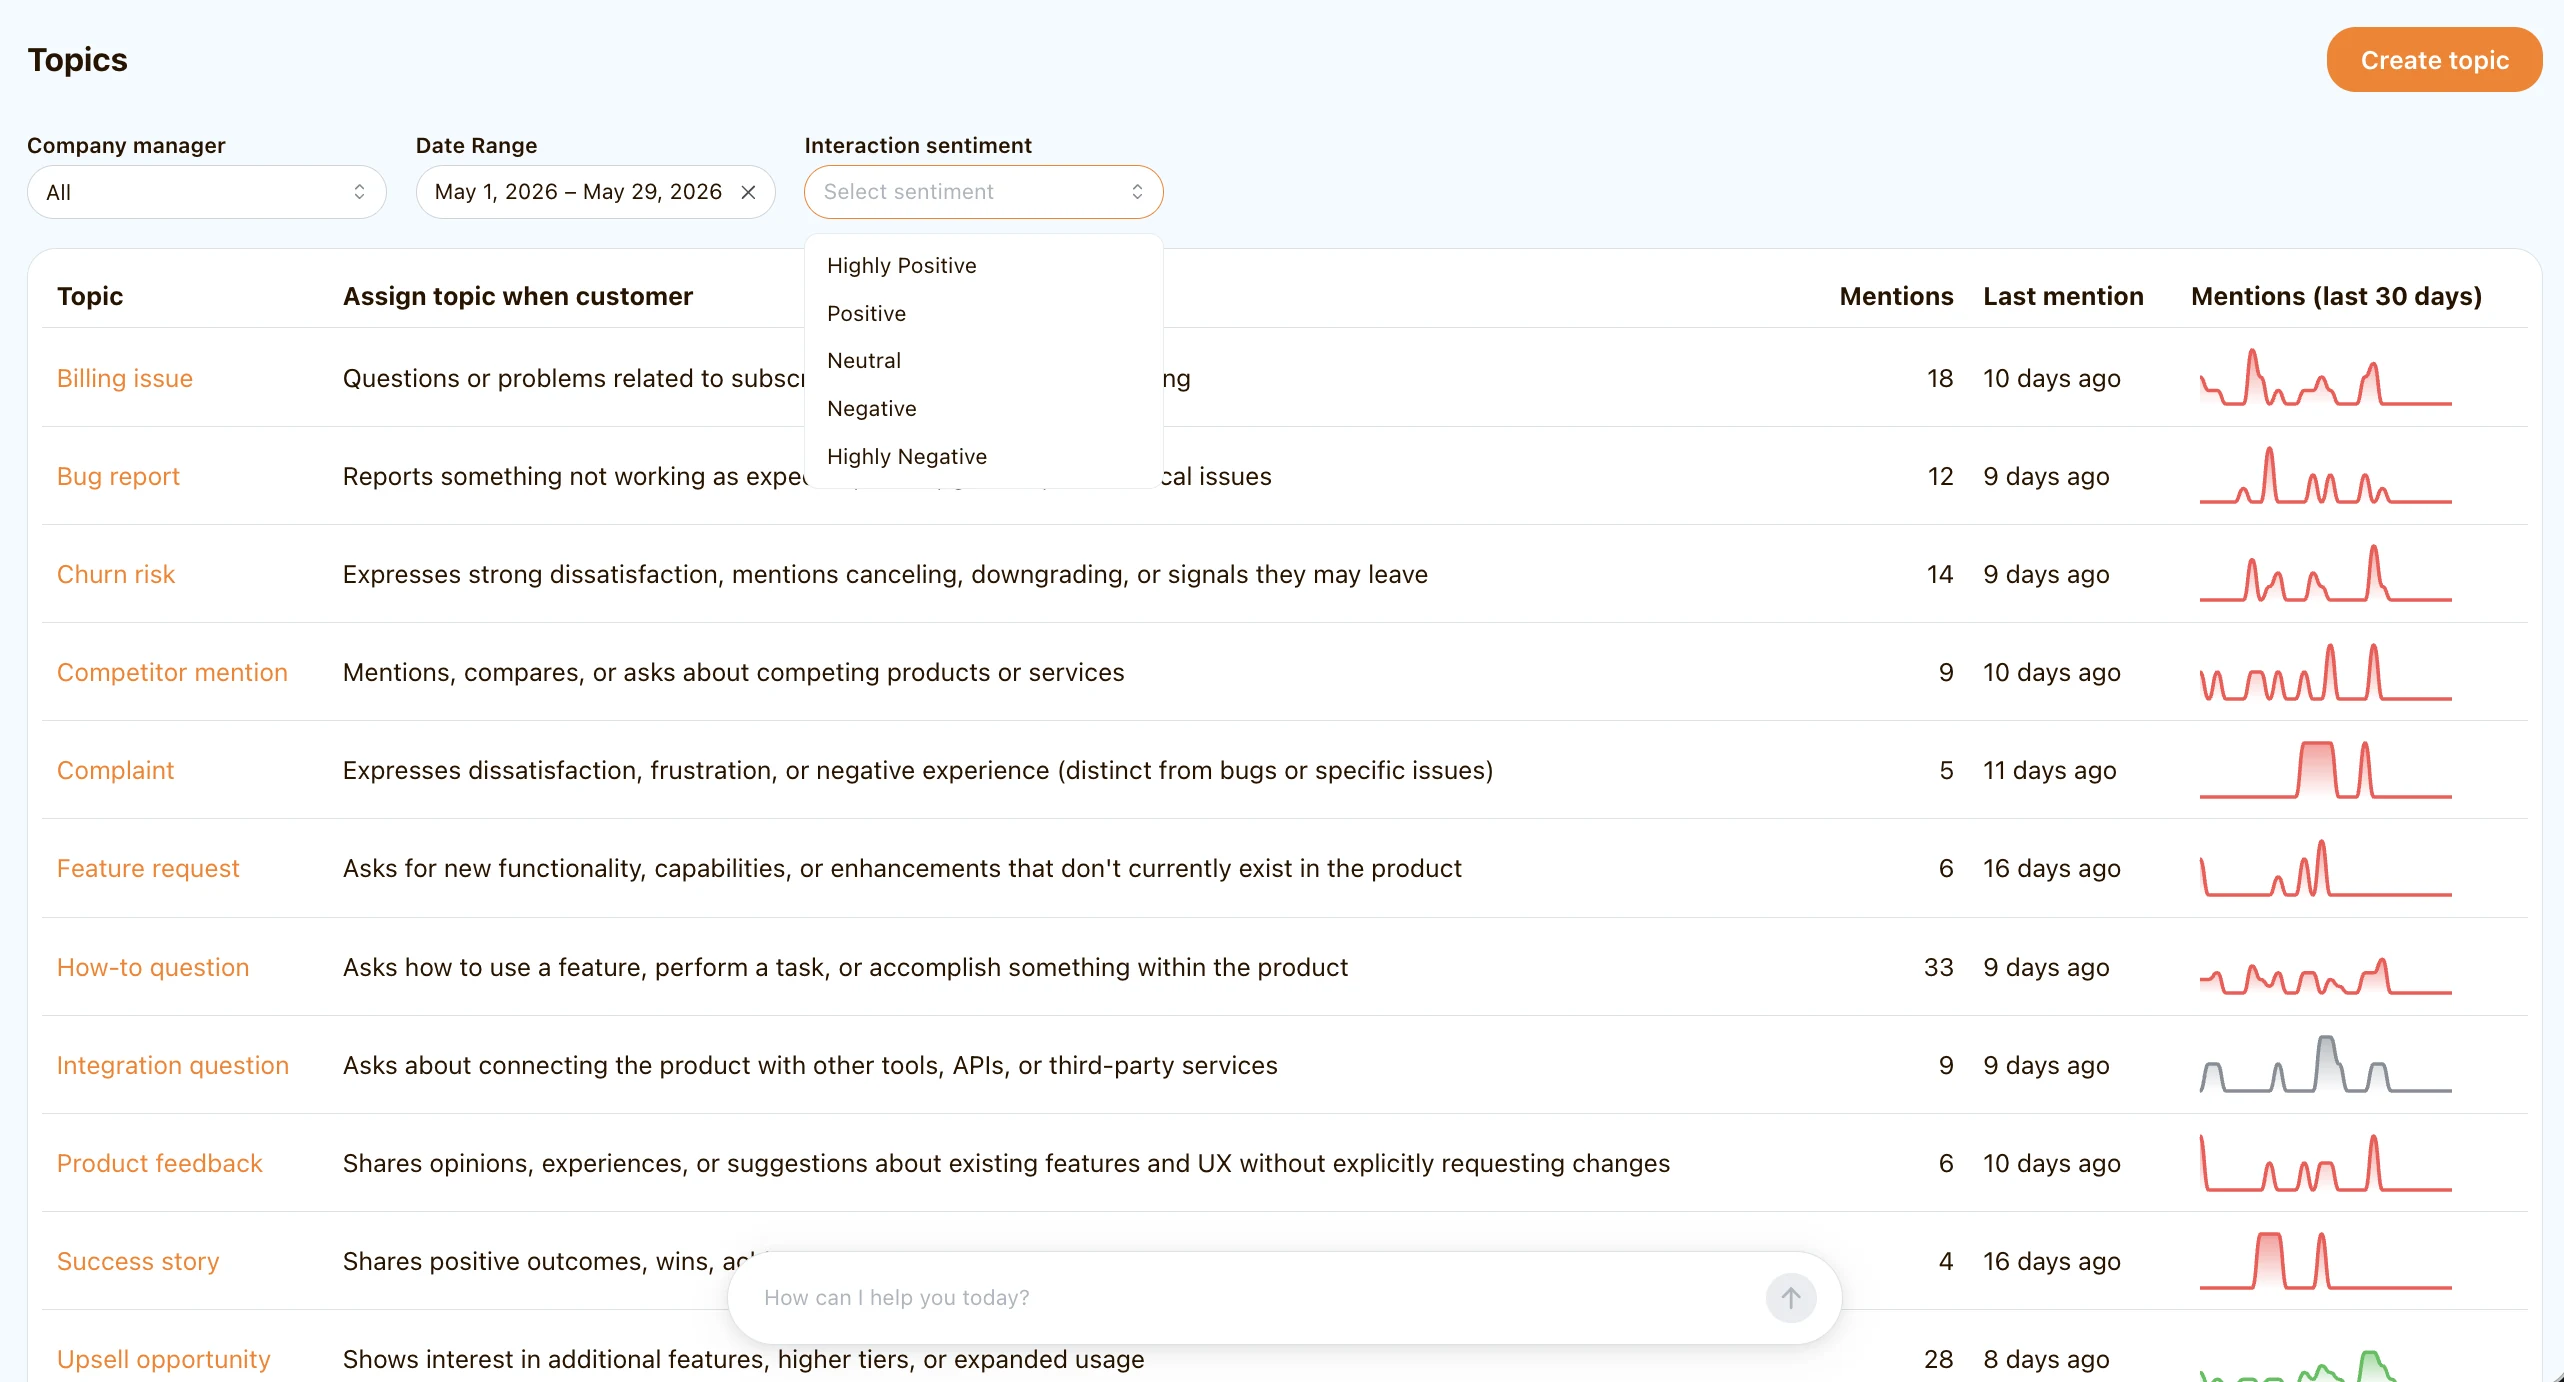This screenshot has width=2564, height=1382.
Task: View the Product feedback mentions sparkline
Action: [2325, 1161]
